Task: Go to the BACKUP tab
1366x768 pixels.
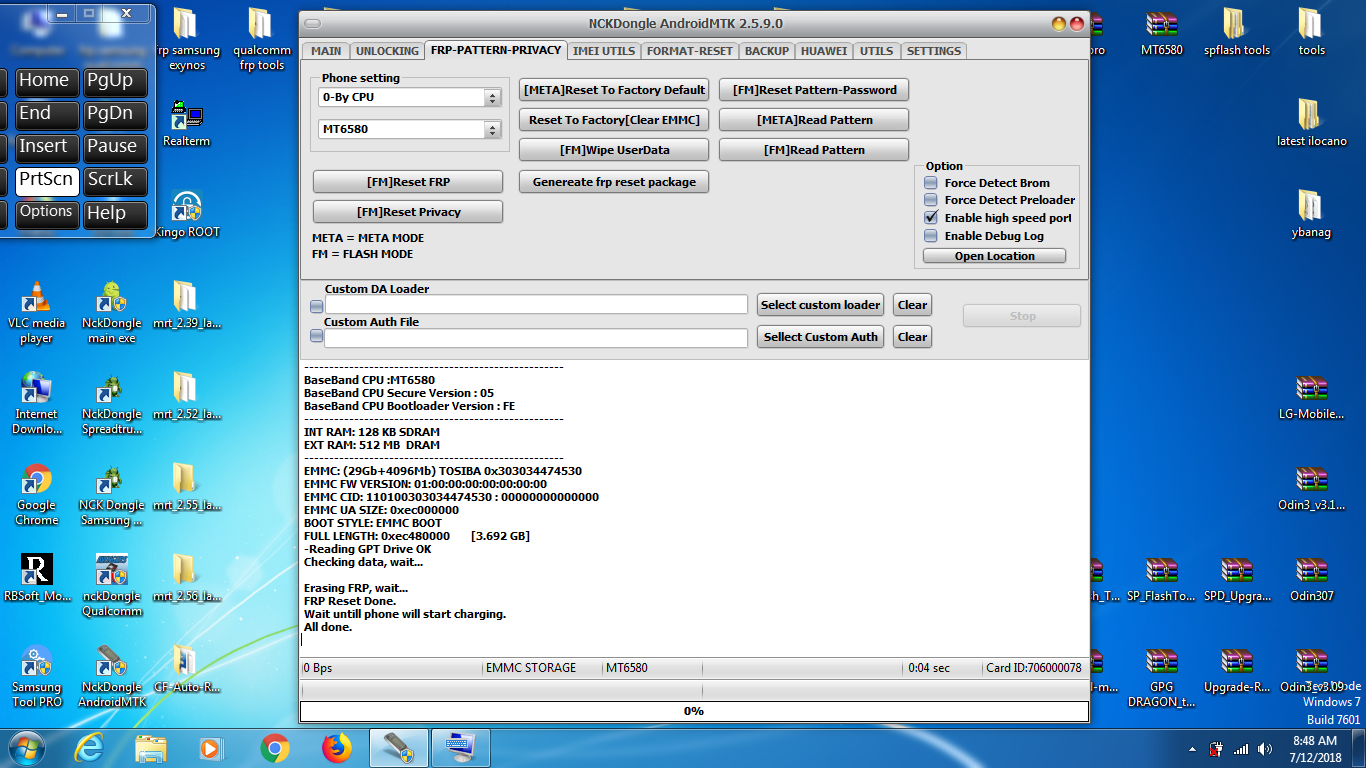Action: (767, 51)
